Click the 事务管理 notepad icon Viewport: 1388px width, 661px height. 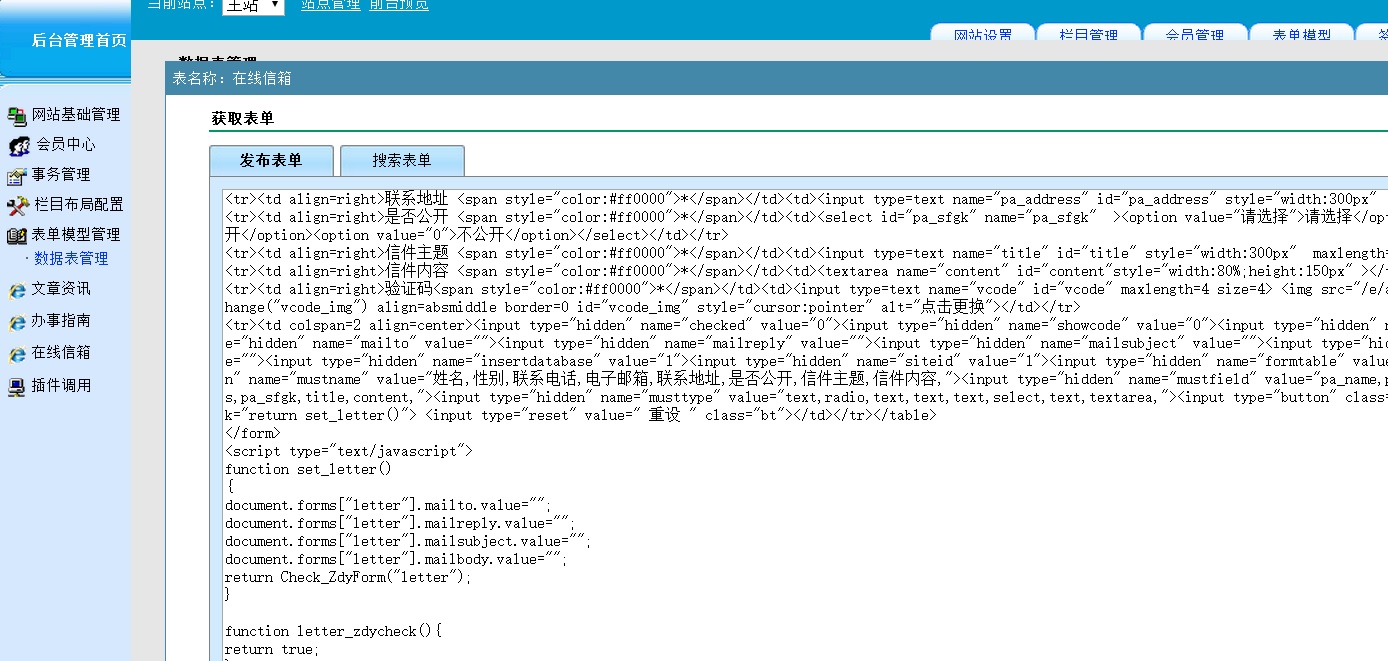(x=16, y=176)
